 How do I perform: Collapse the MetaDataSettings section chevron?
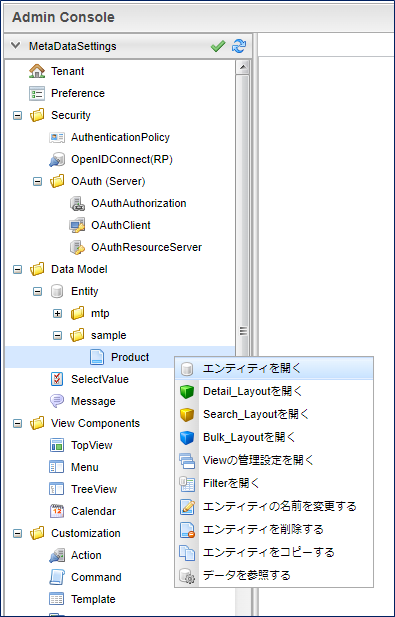click(x=16, y=46)
